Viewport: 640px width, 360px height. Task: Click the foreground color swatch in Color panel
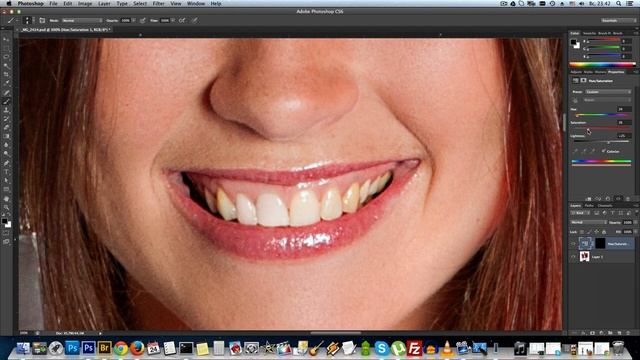tap(573, 42)
